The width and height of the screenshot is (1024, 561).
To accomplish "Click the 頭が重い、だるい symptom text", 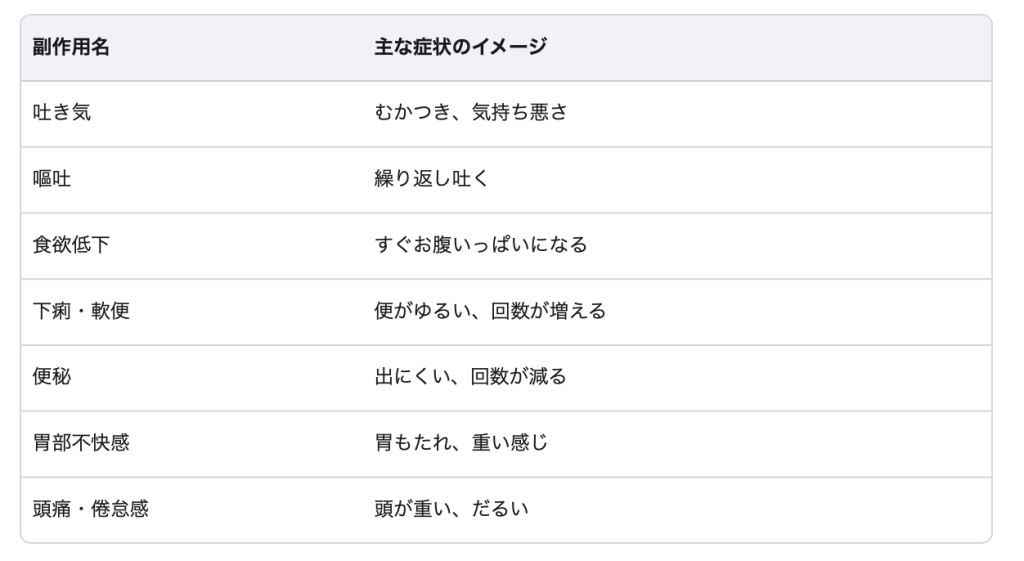I will pyautogui.click(x=451, y=510).
